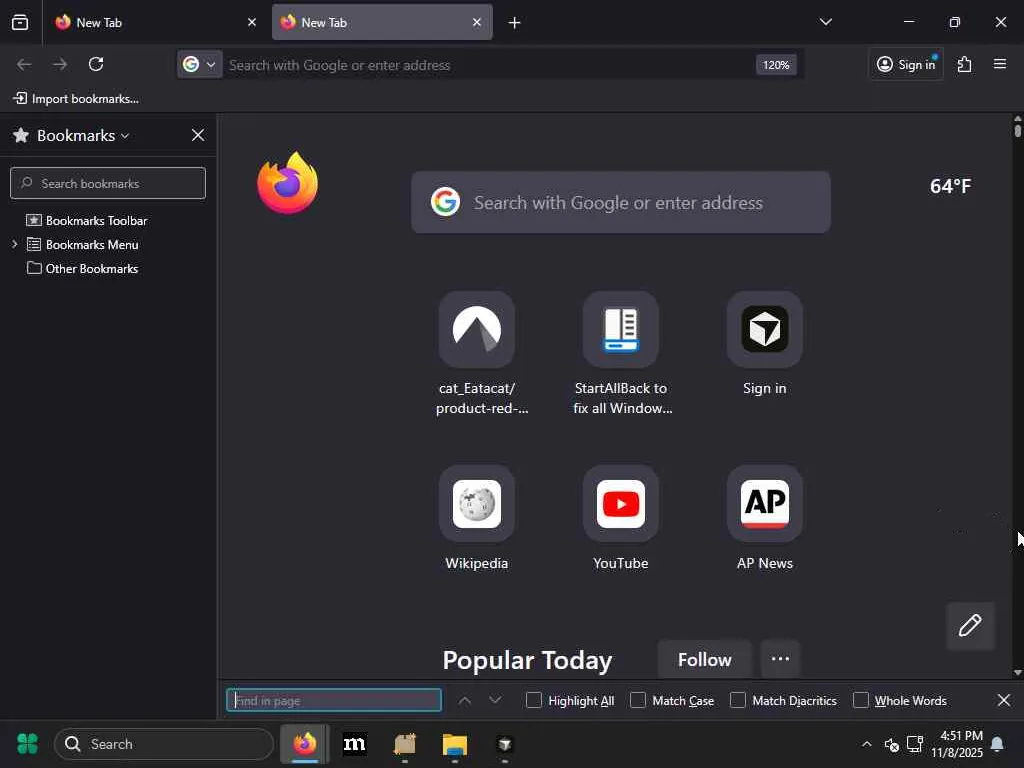Click the new tab page Google search box

coord(620,202)
